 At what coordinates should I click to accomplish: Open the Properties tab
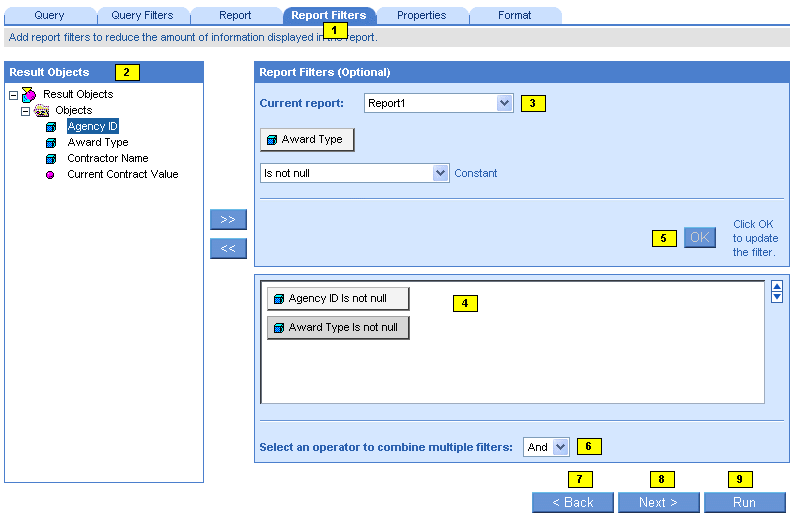click(421, 15)
